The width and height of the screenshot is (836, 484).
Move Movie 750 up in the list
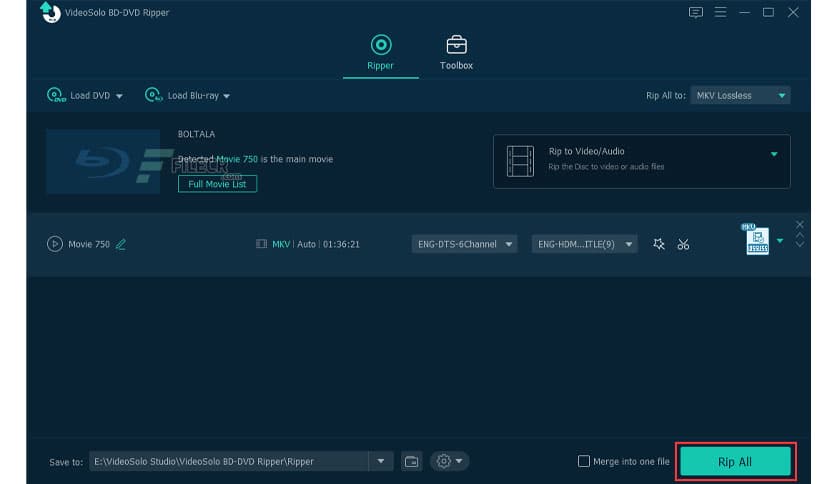tap(800, 235)
